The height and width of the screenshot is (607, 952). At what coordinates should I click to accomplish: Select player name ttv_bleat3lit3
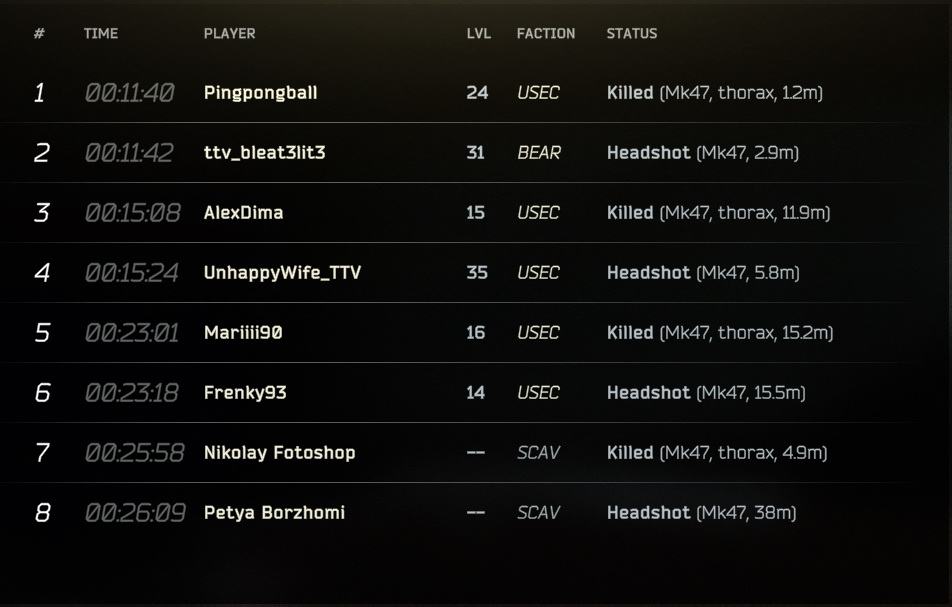coord(265,152)
